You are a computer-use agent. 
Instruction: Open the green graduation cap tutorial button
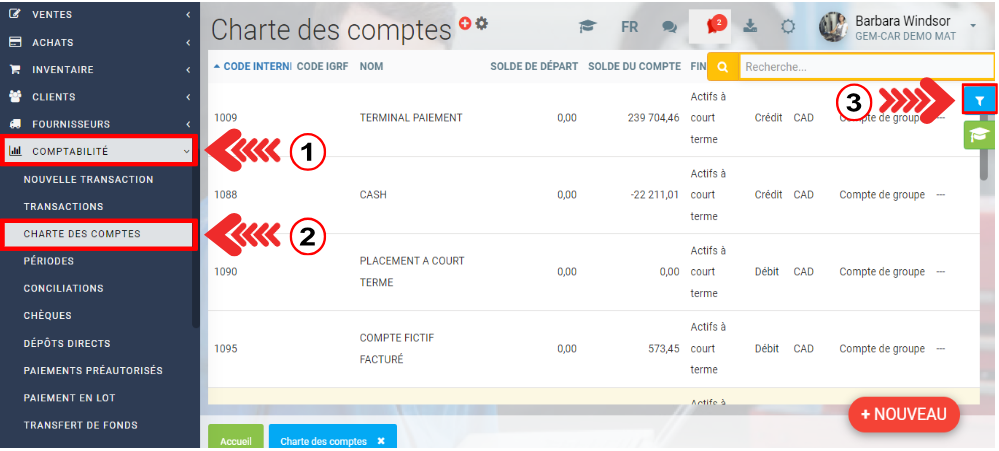979,135
